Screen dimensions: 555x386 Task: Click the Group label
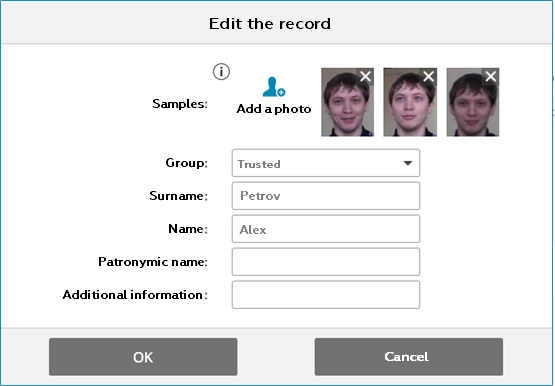tap(187, 163)
